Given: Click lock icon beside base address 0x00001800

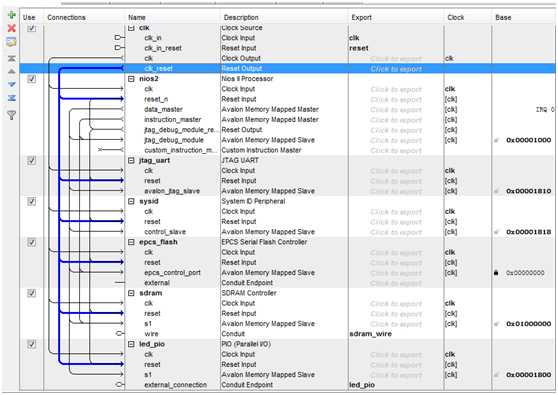Looking at the screenshot, I should [497, 375].
